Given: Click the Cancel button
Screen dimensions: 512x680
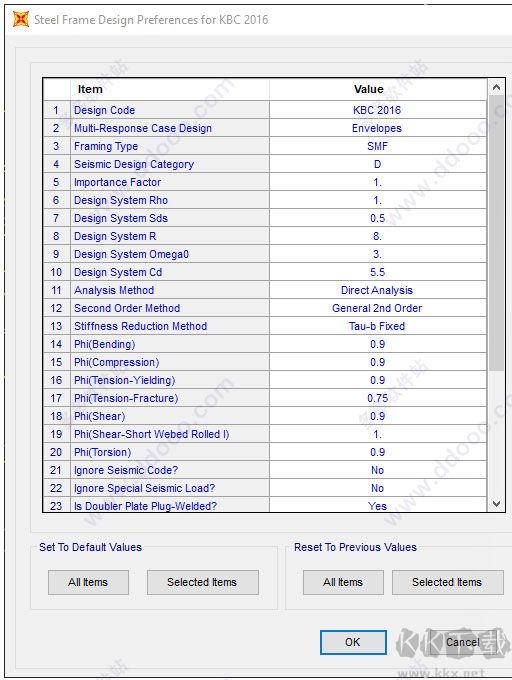Looking at the screenshot, I should tap(463, 642).
